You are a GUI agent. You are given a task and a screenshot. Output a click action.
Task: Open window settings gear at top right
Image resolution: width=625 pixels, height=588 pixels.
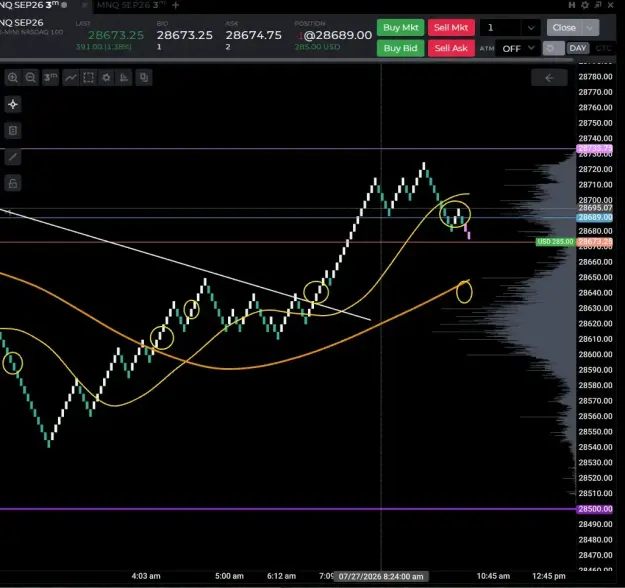pos(585,5)
